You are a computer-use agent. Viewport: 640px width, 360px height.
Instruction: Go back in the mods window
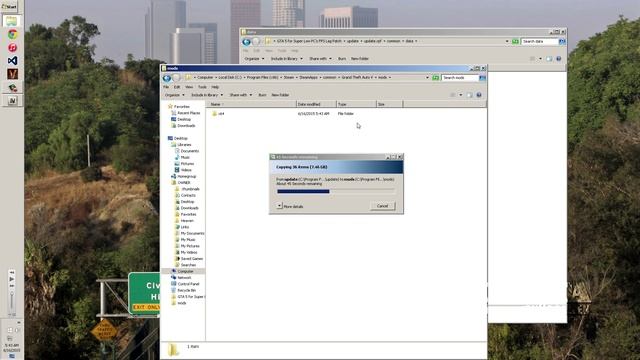coord(167,78)
